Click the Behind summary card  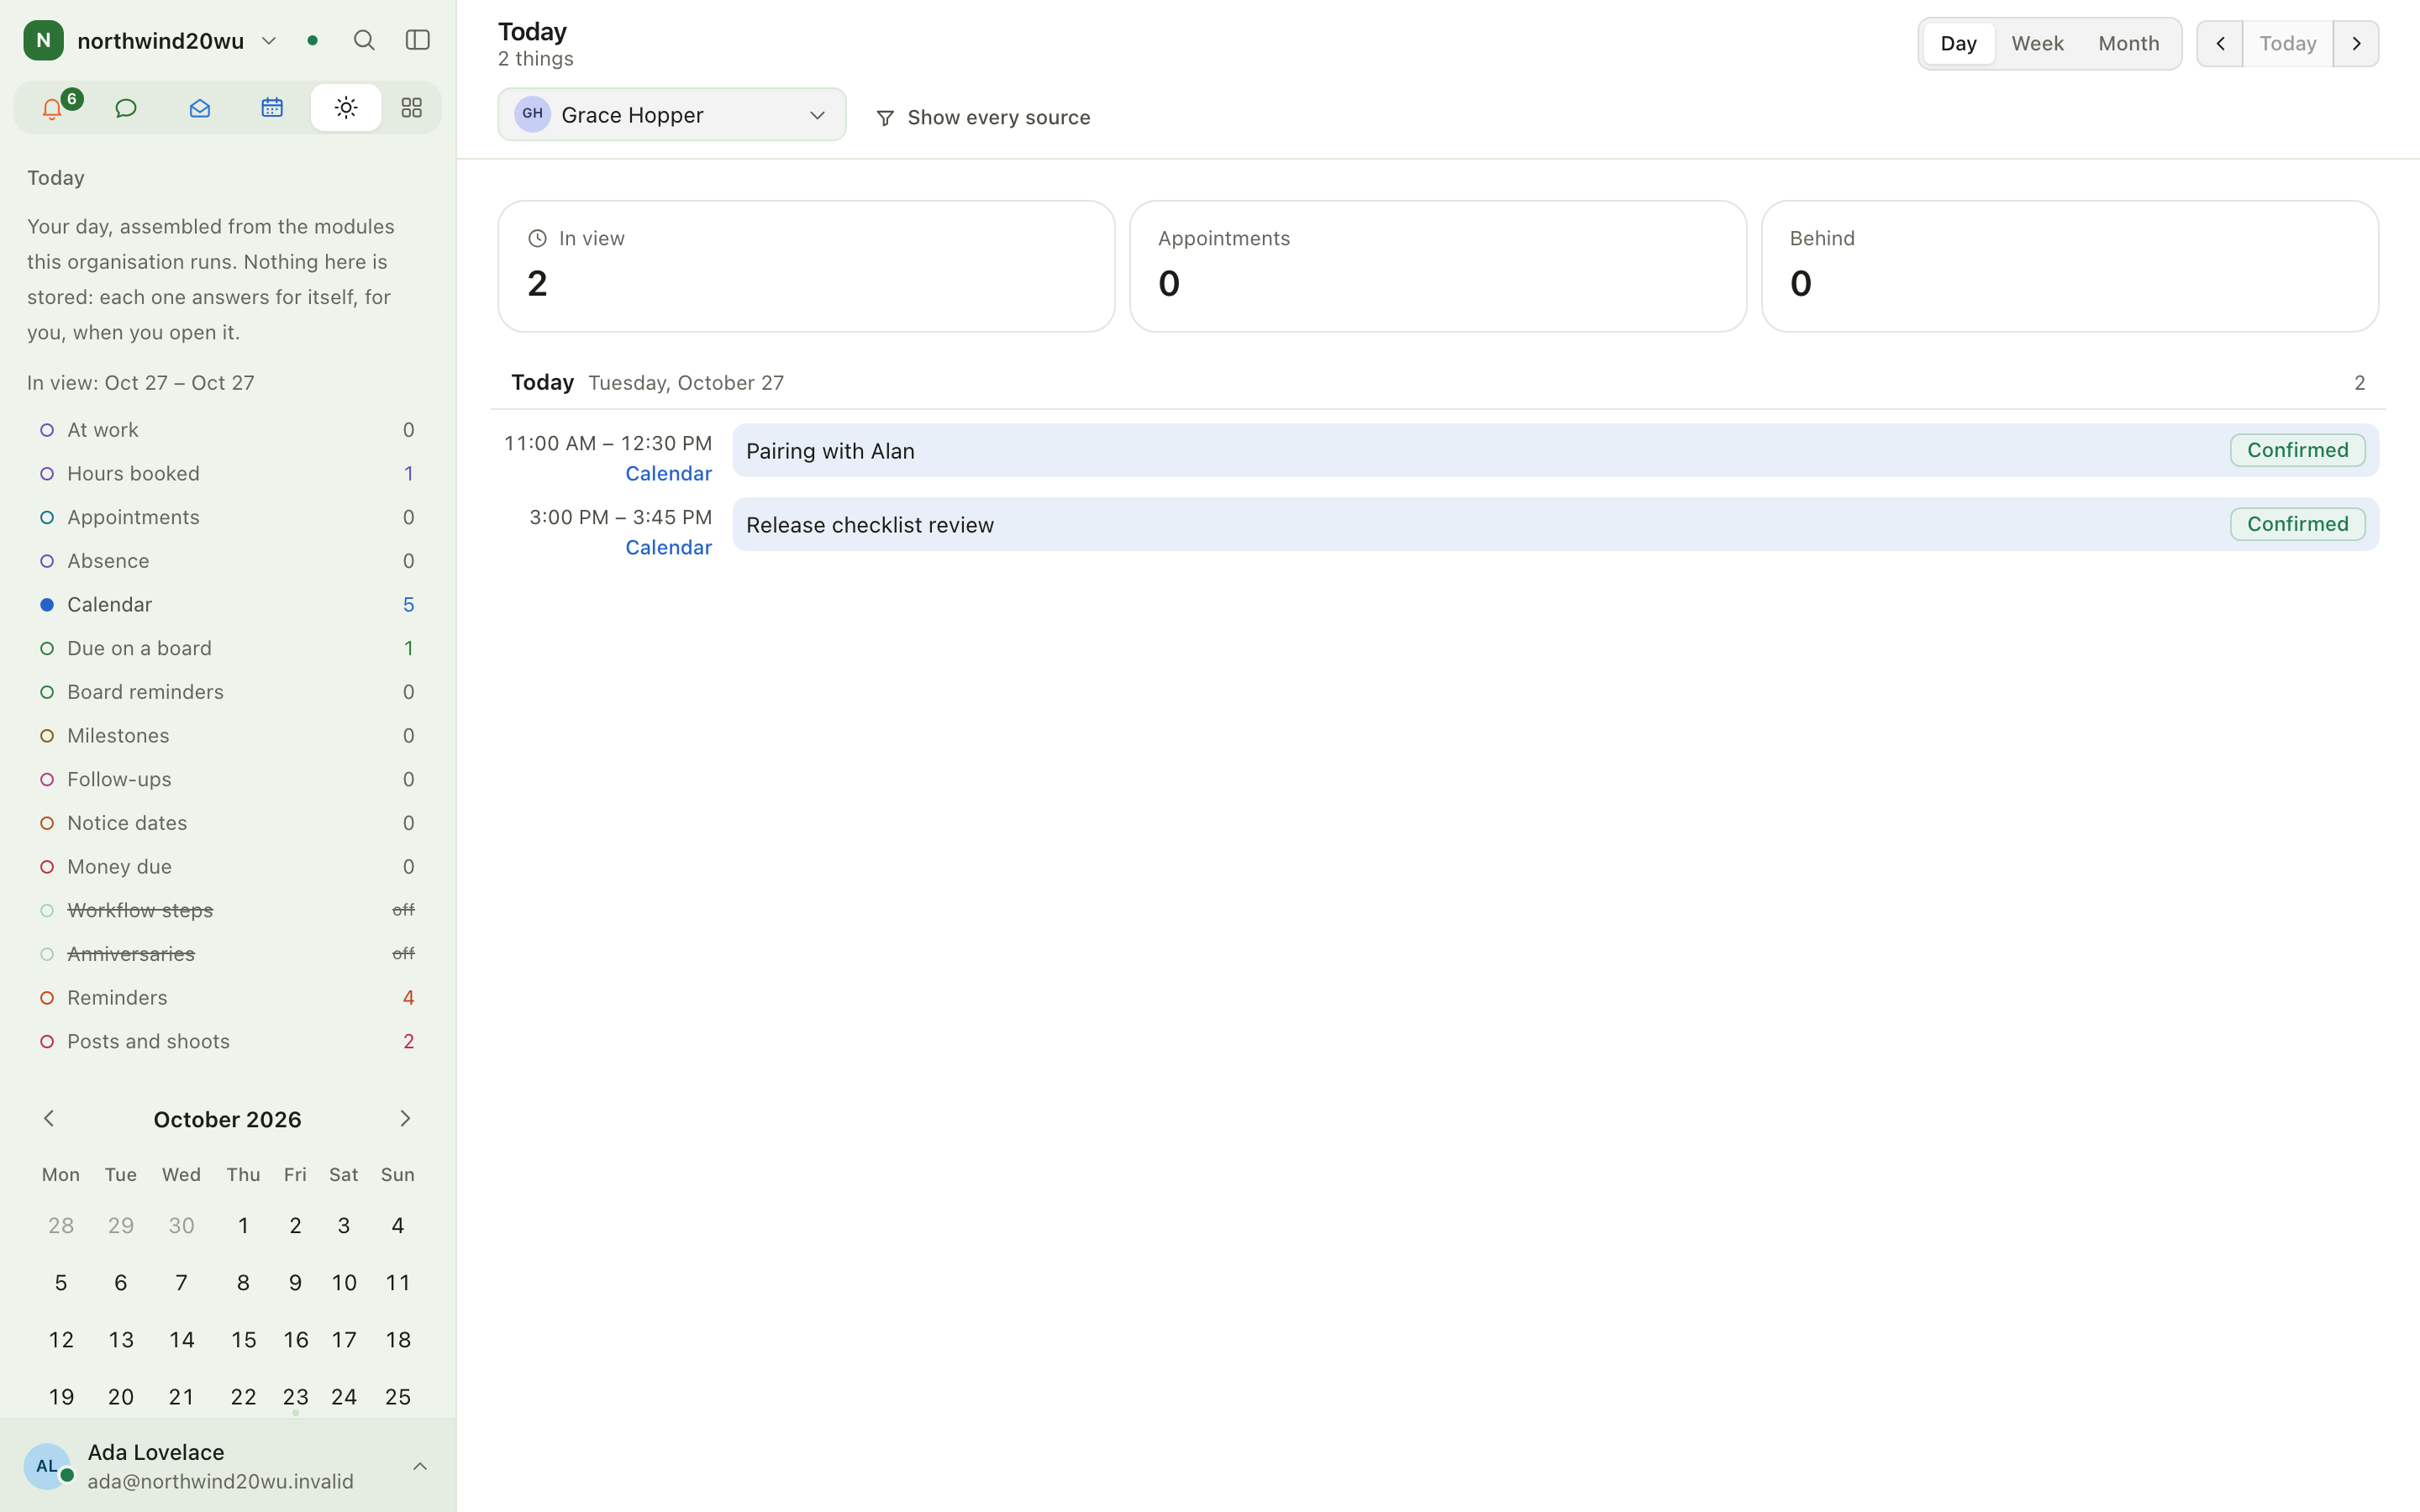point(2070,266)
